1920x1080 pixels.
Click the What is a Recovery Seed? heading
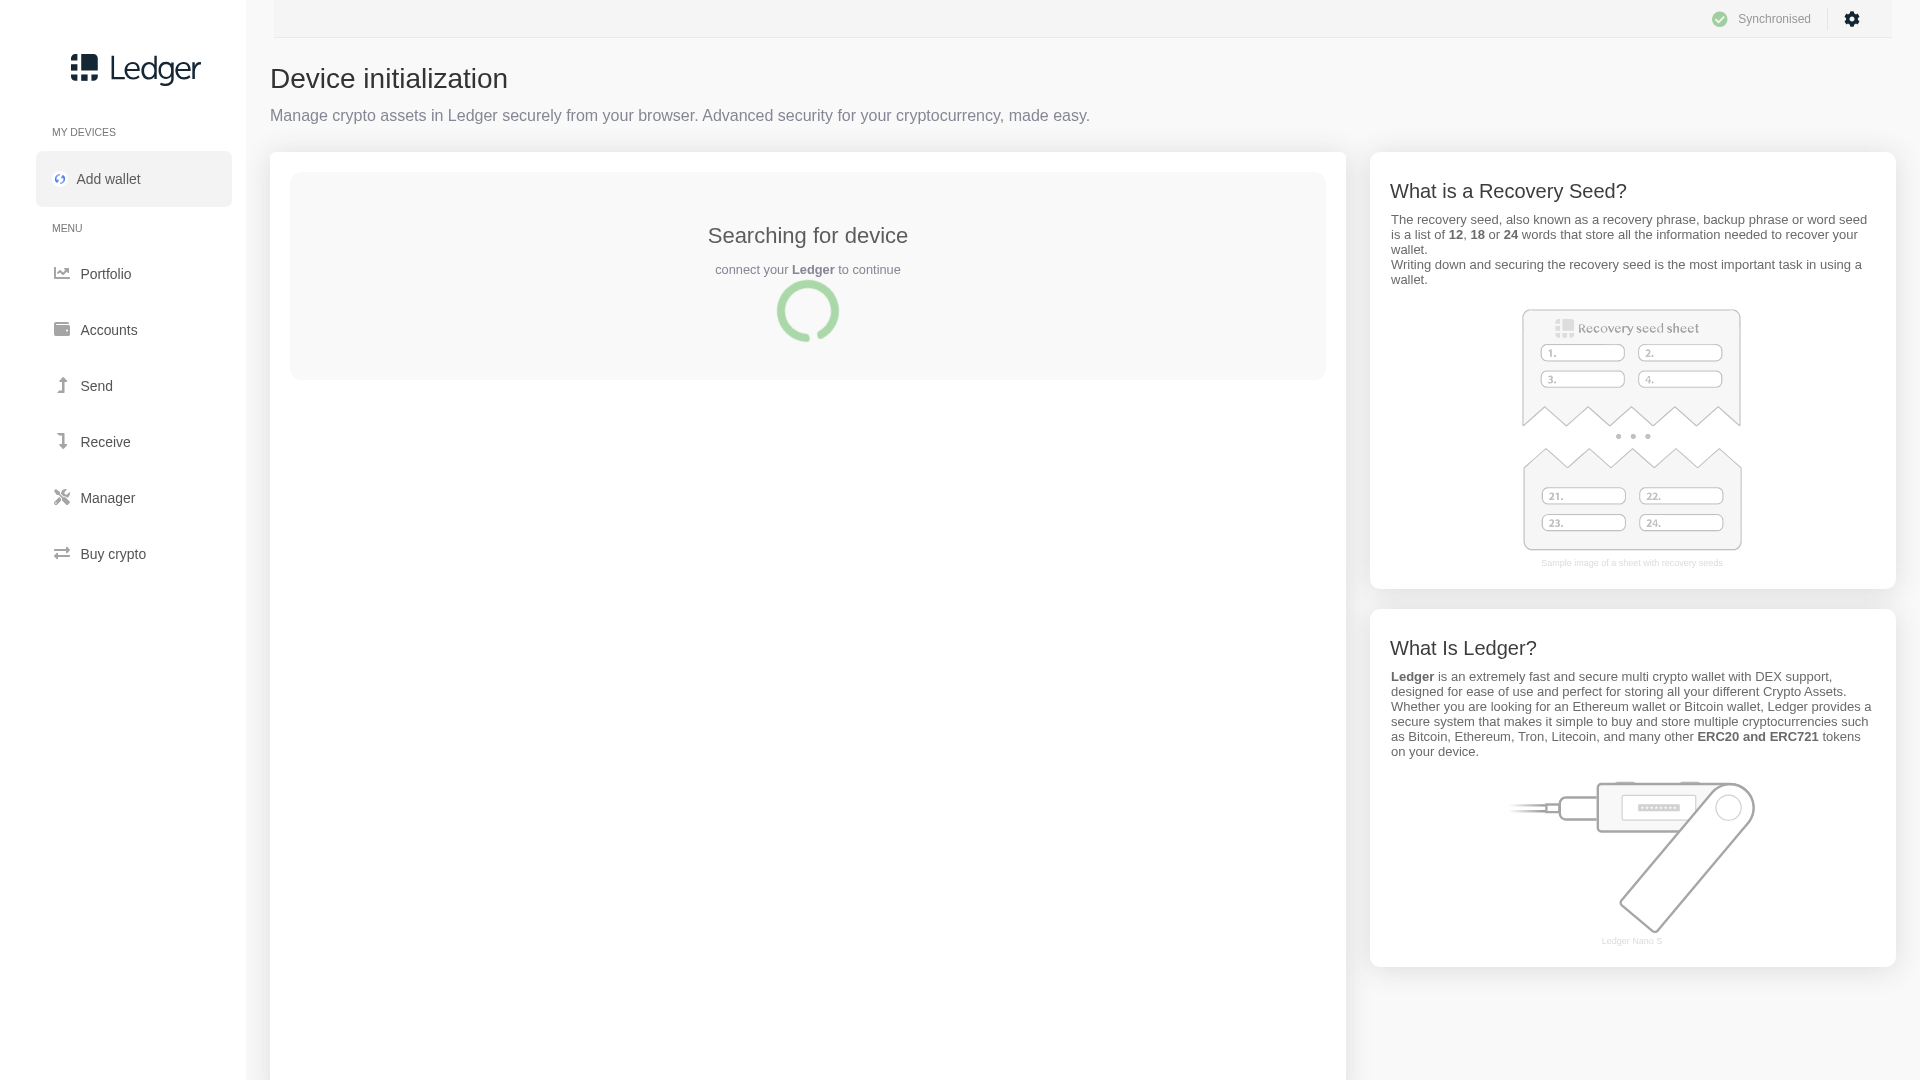1508,191
